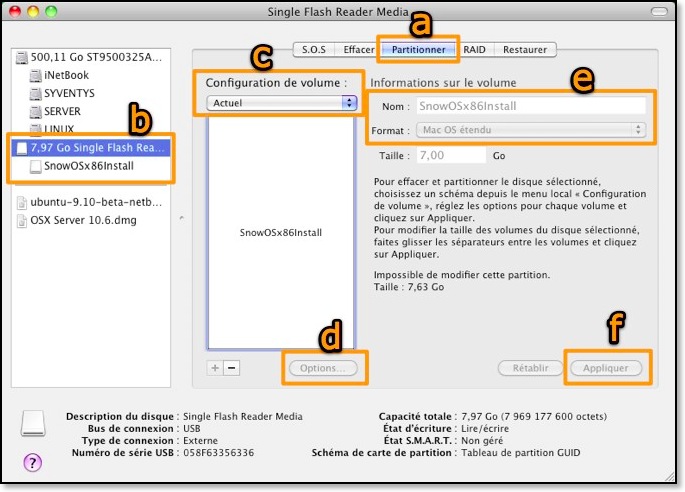This screenshot has width=685, height=492.
Task: Click the USB serial number 058F63356336
Action: click(218, 453)
